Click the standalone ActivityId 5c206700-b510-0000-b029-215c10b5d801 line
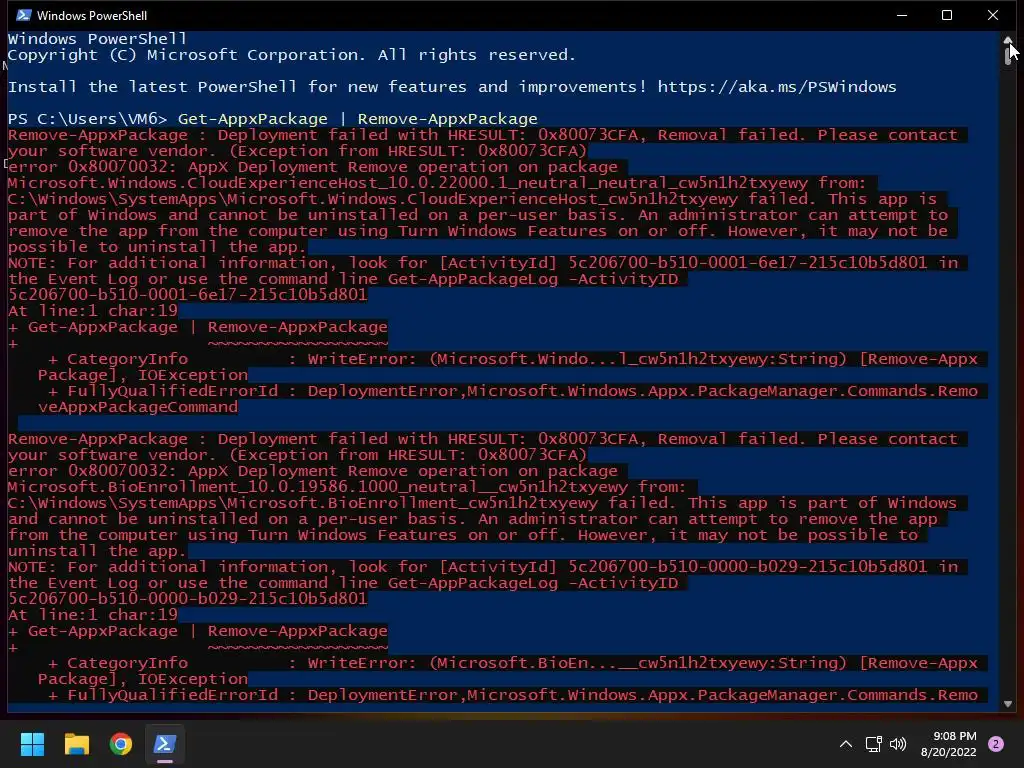 [x=187, y=599]
